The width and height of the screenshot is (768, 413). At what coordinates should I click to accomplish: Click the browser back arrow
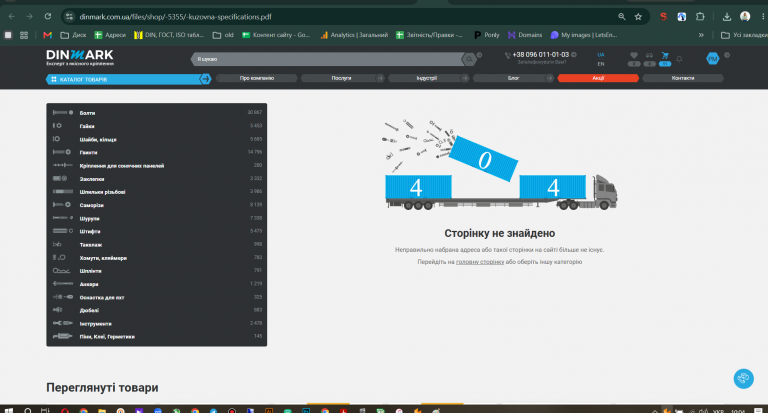click(11, 17)
